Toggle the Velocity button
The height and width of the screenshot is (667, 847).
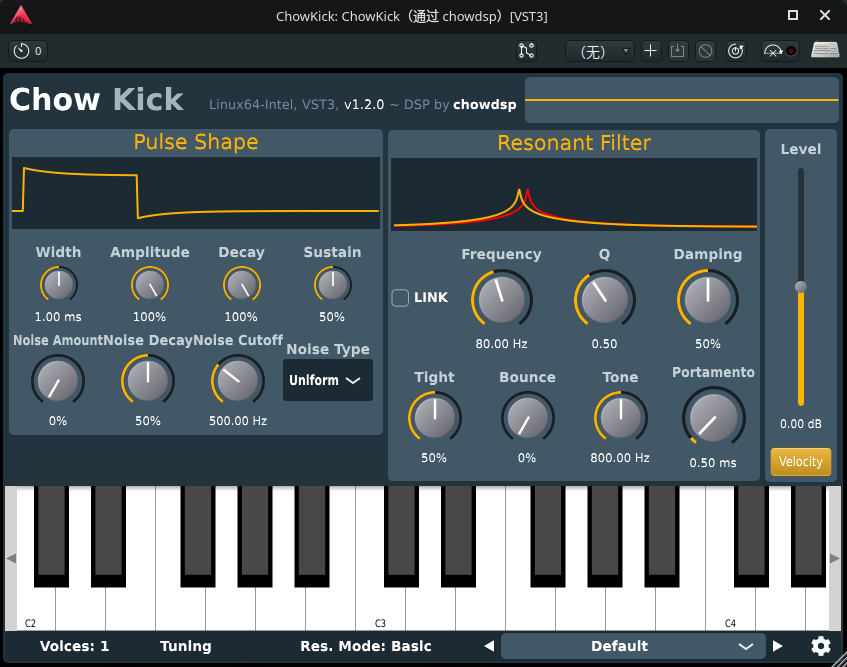point(801,462)
